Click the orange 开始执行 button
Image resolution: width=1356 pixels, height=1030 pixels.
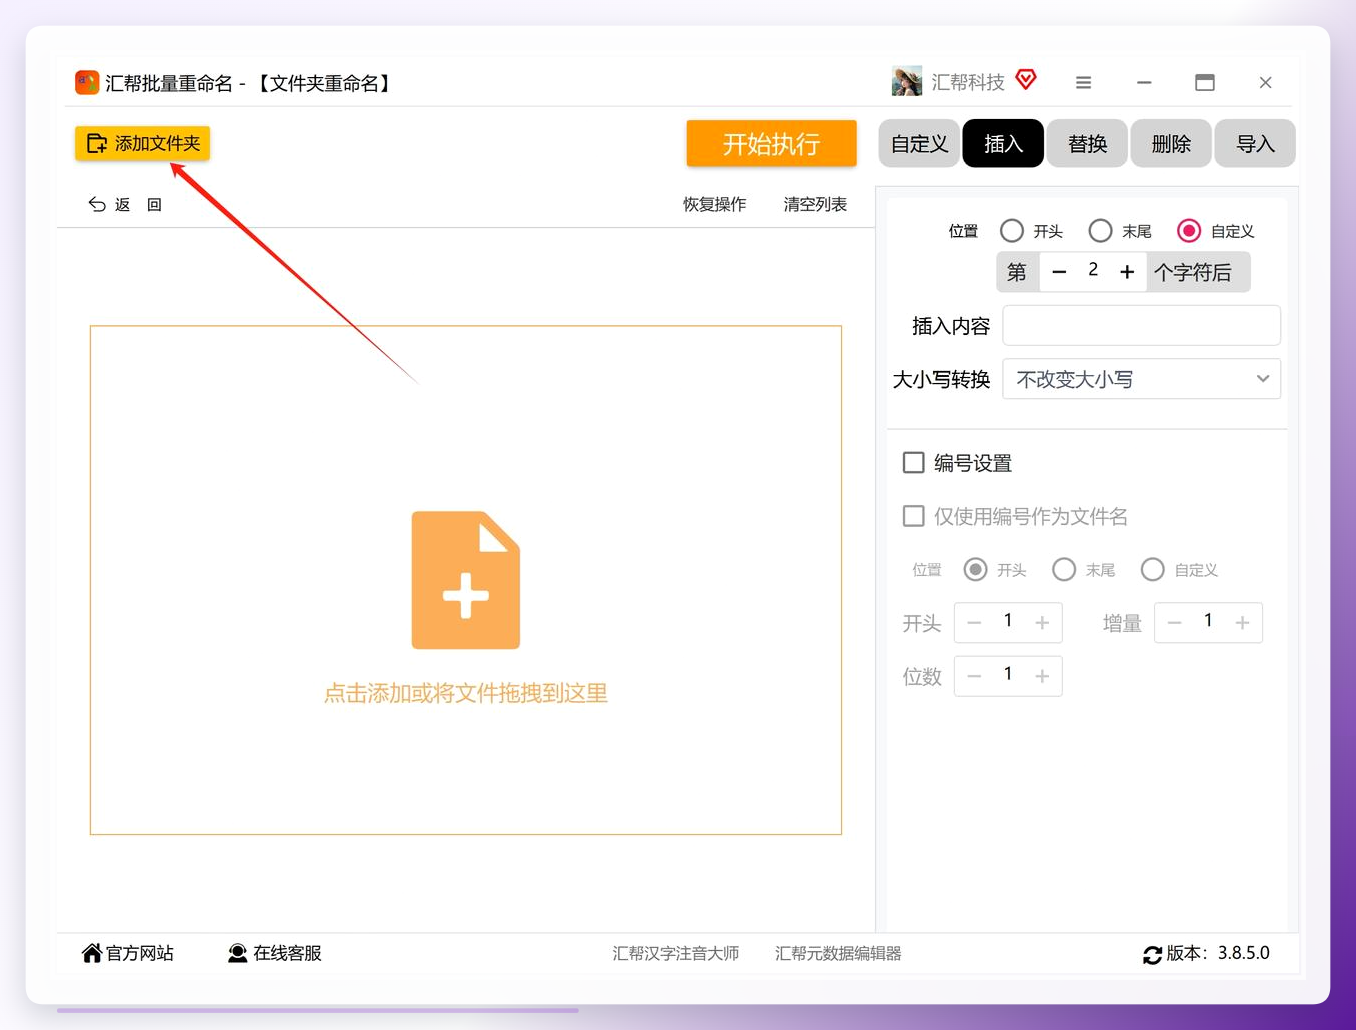click(x=771, y=144)
